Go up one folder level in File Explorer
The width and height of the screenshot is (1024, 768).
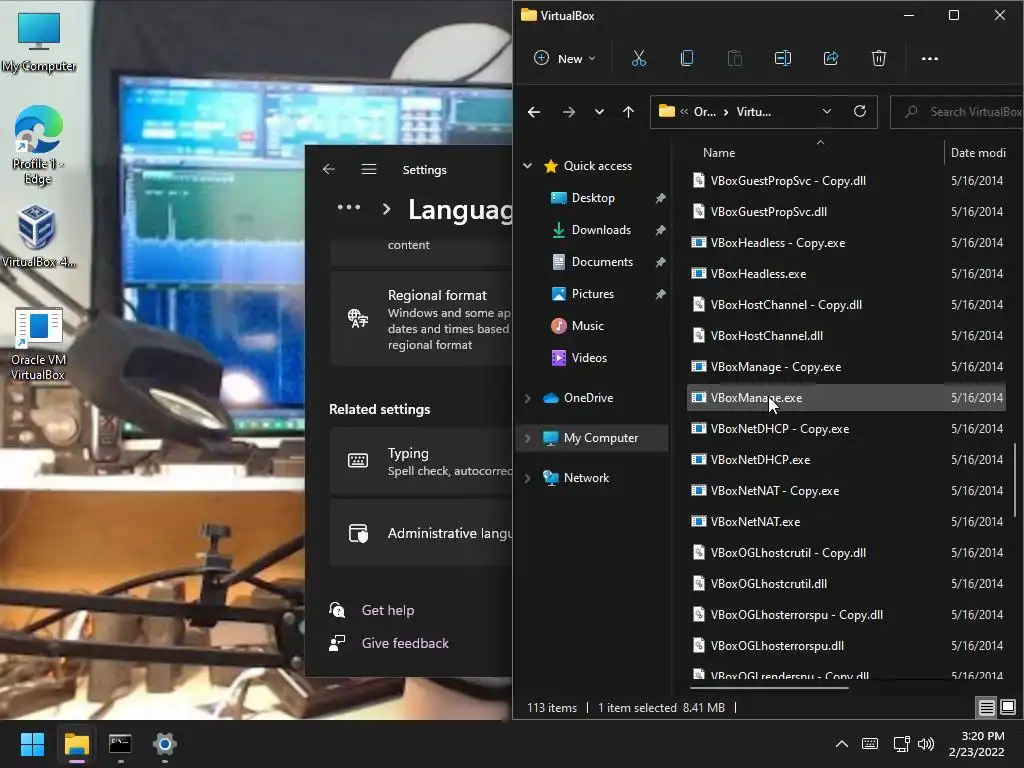(x=628, y=112)
